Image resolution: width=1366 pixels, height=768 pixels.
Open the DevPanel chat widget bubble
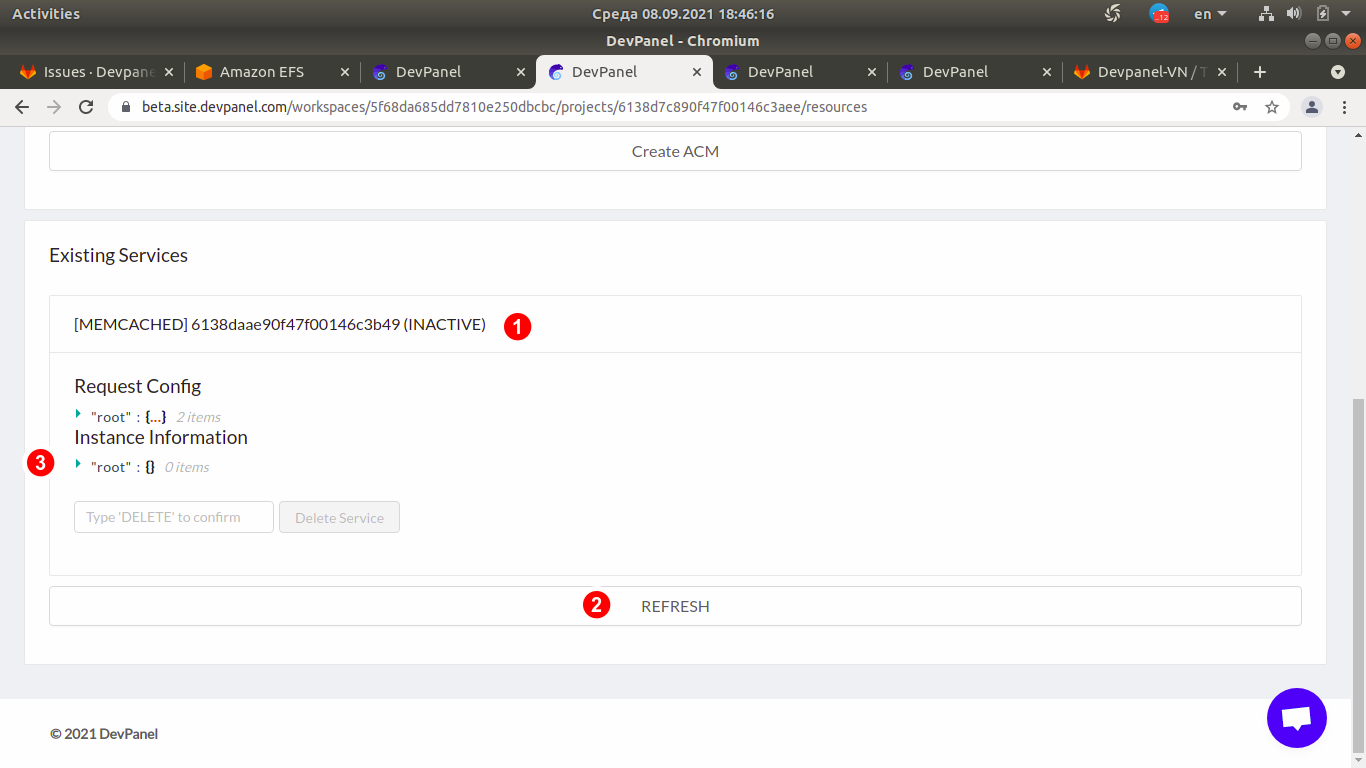(x=1296, y=717)
